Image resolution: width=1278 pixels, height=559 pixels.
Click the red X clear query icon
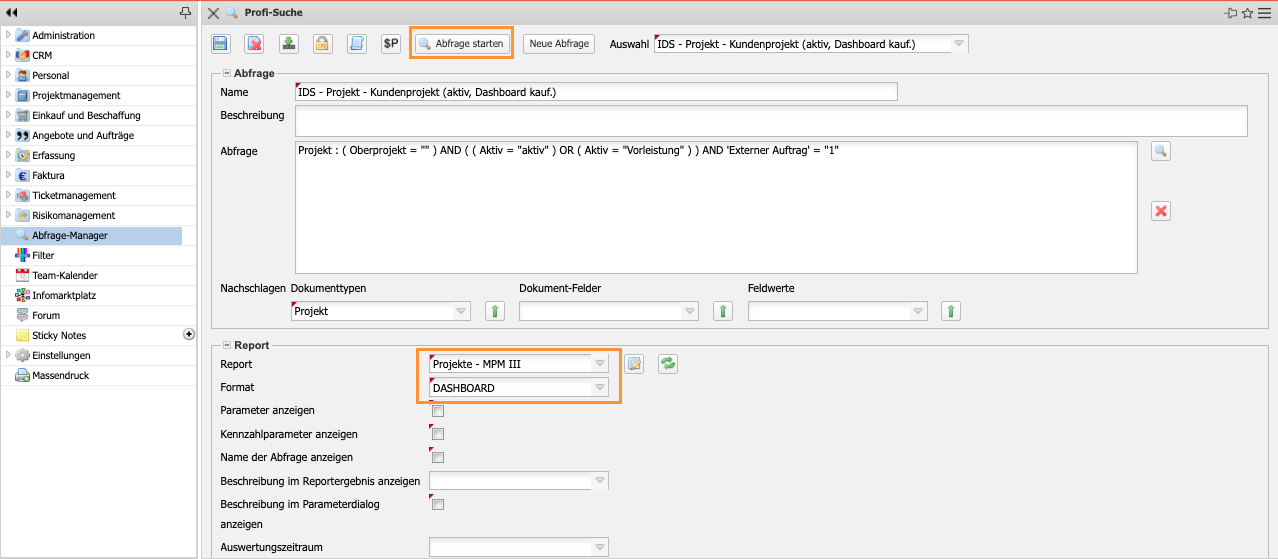tap(1160, 211)
